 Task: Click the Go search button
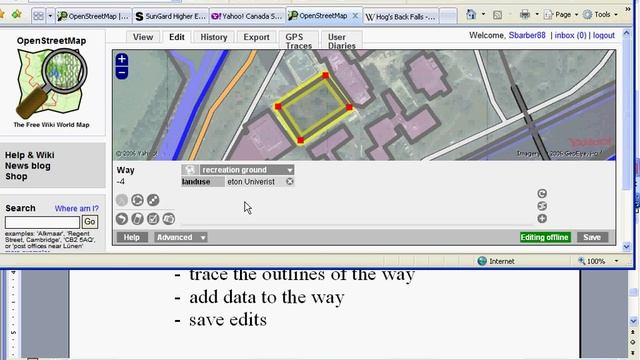[90, 222]
